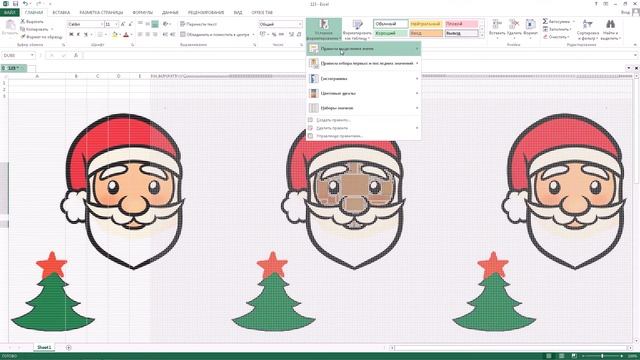The width and height of the screenshot is (640, 360).
Task: Click the cell borders icon
Action: [x=100, y=35]
